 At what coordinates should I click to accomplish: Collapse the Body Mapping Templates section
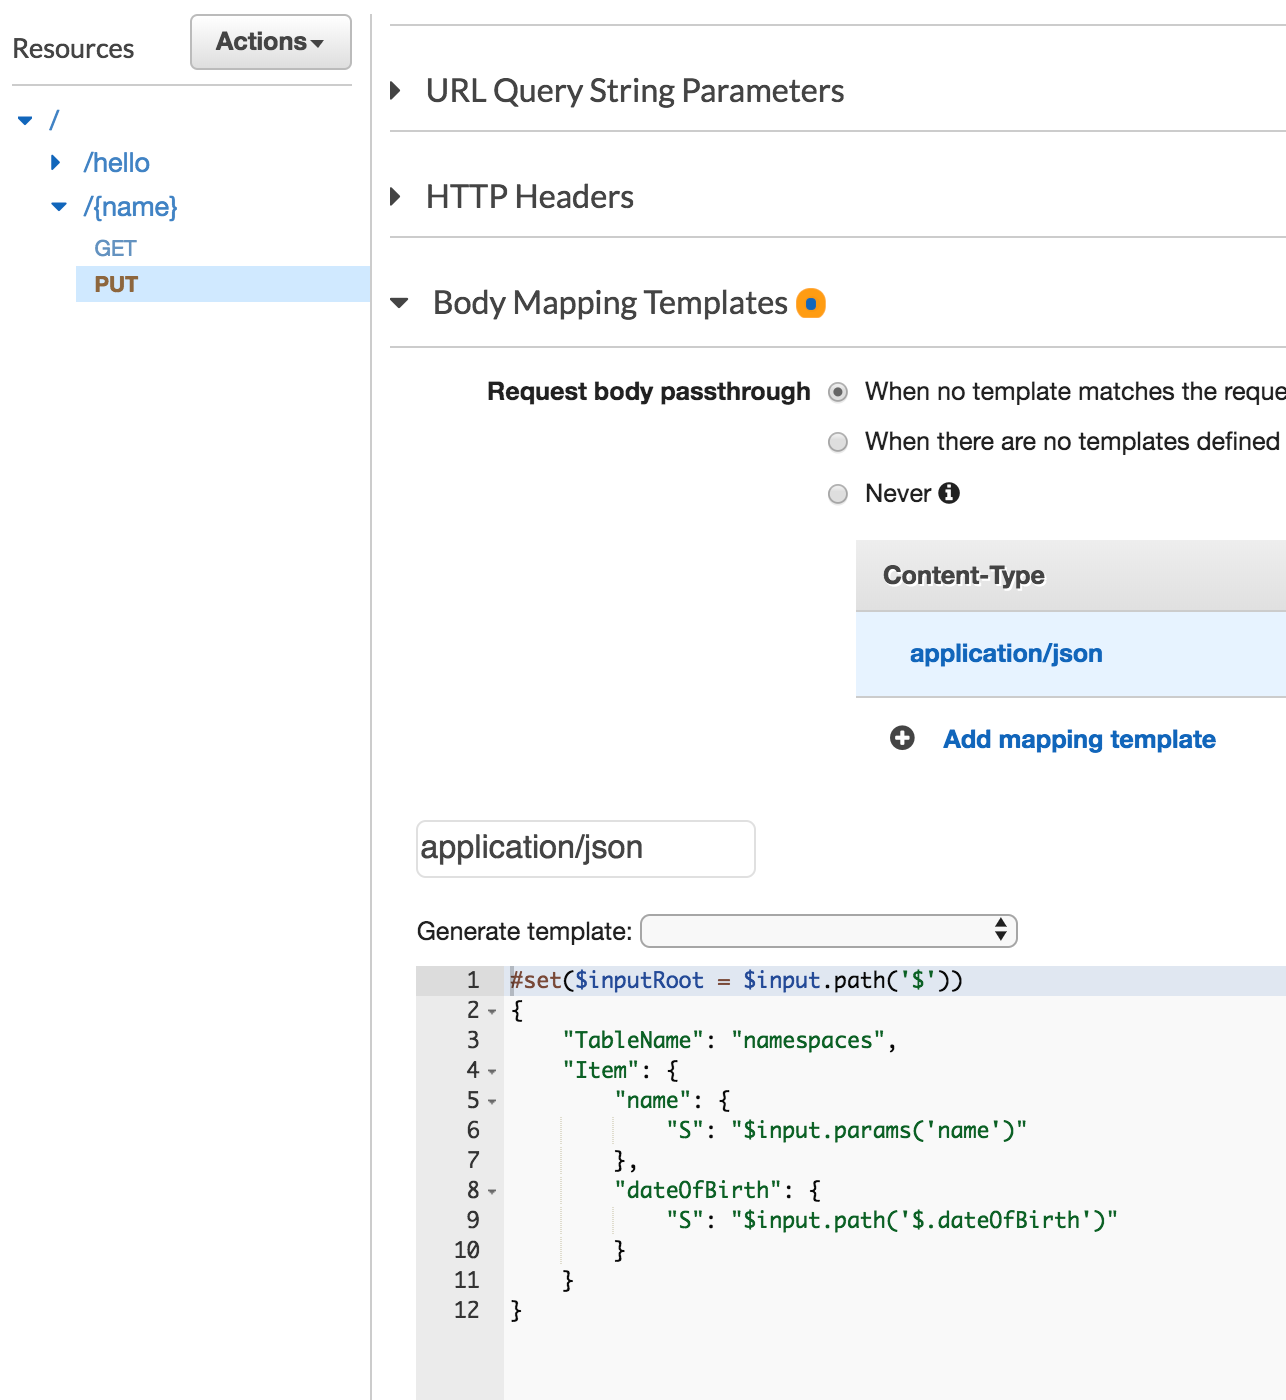(x=400, y=303)
